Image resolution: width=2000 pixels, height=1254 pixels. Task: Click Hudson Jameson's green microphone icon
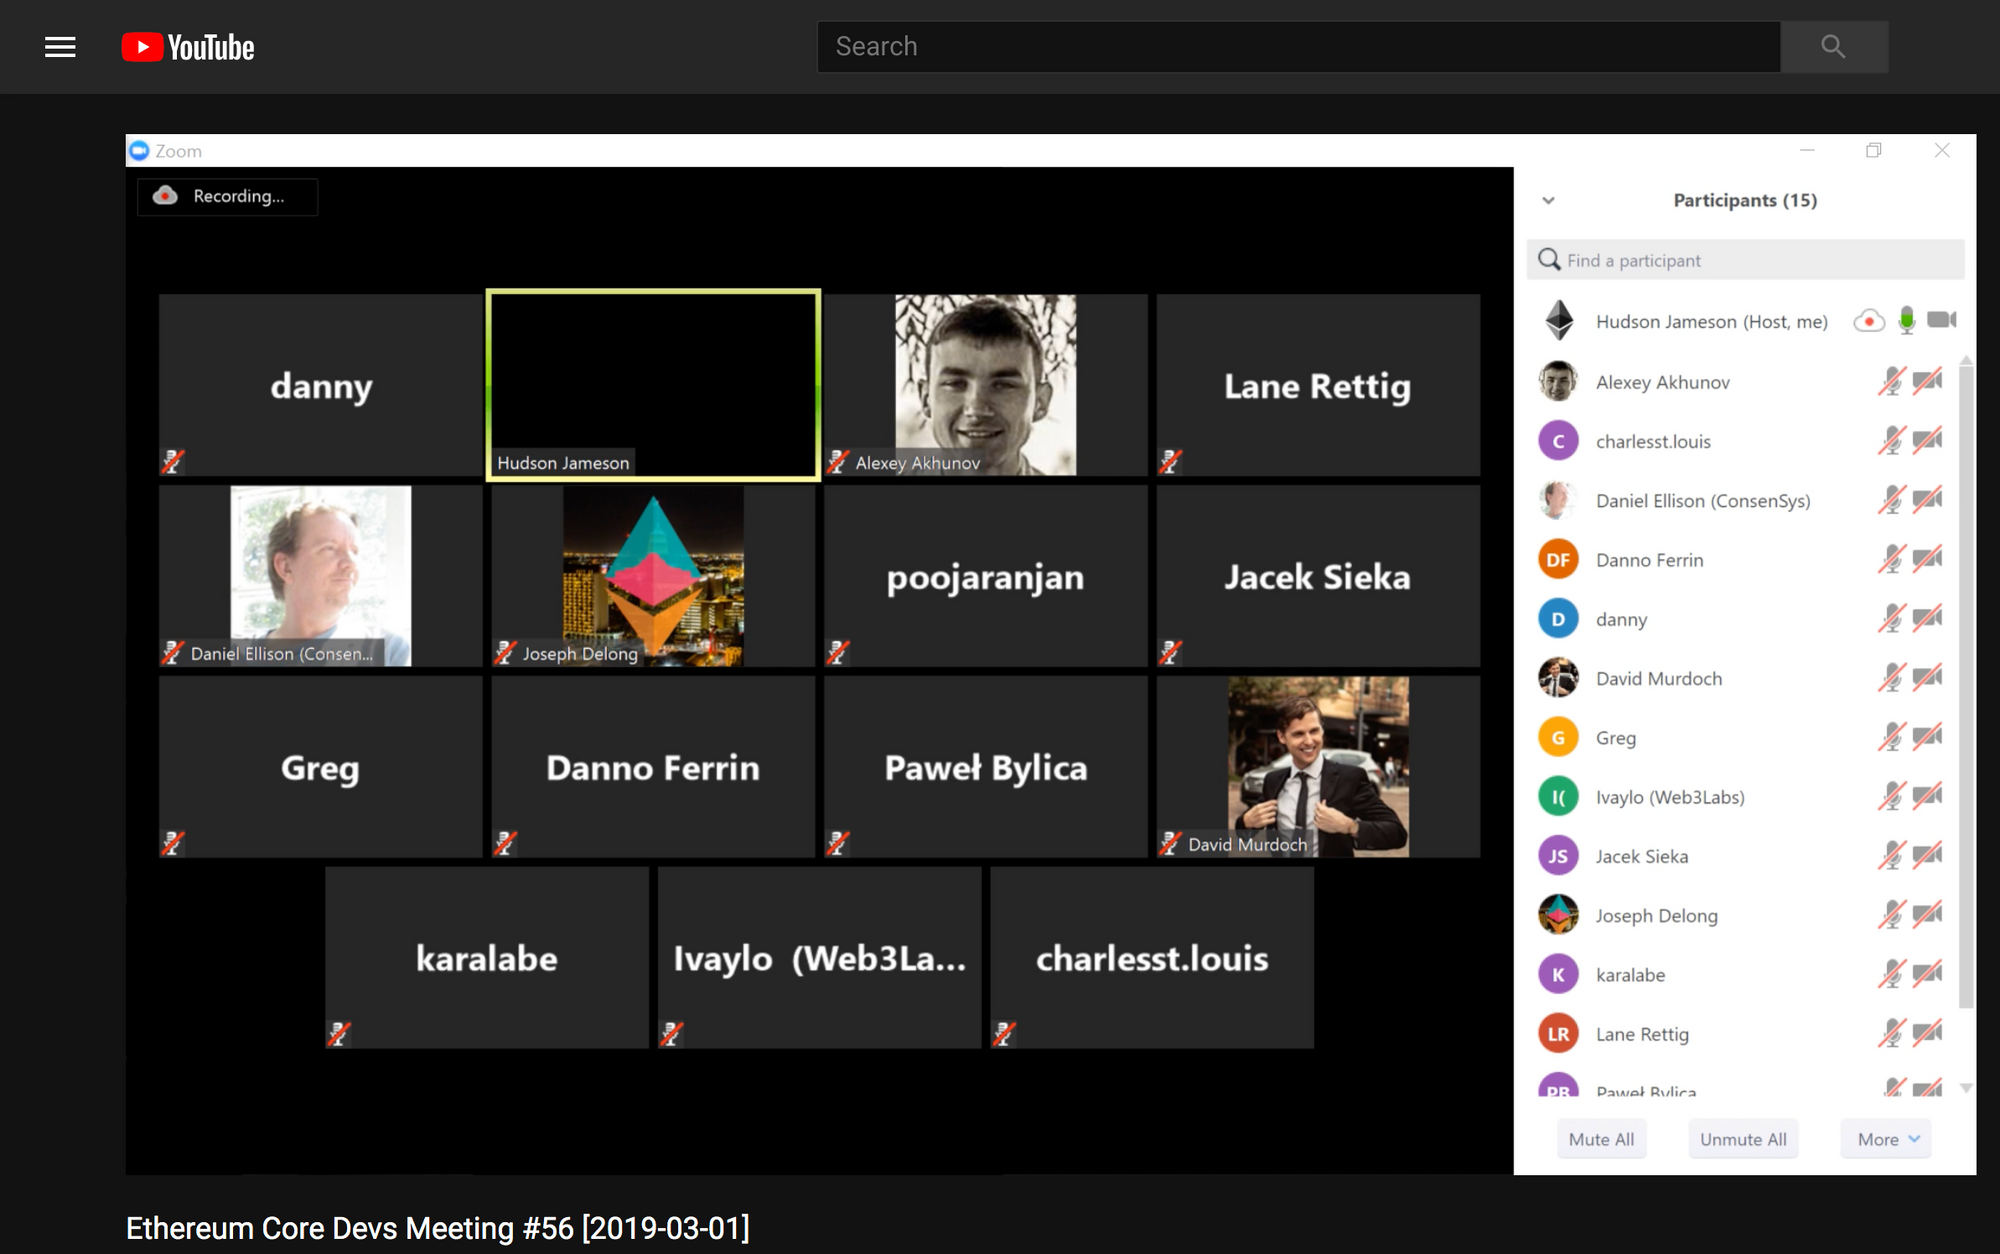1907,320
